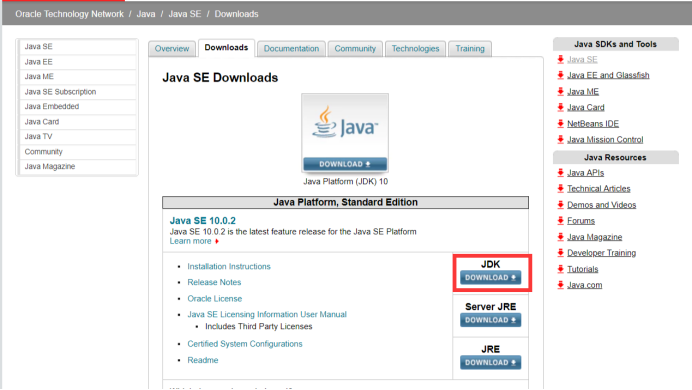Click the red arrow next to Learn more

(x=217, y=241)
